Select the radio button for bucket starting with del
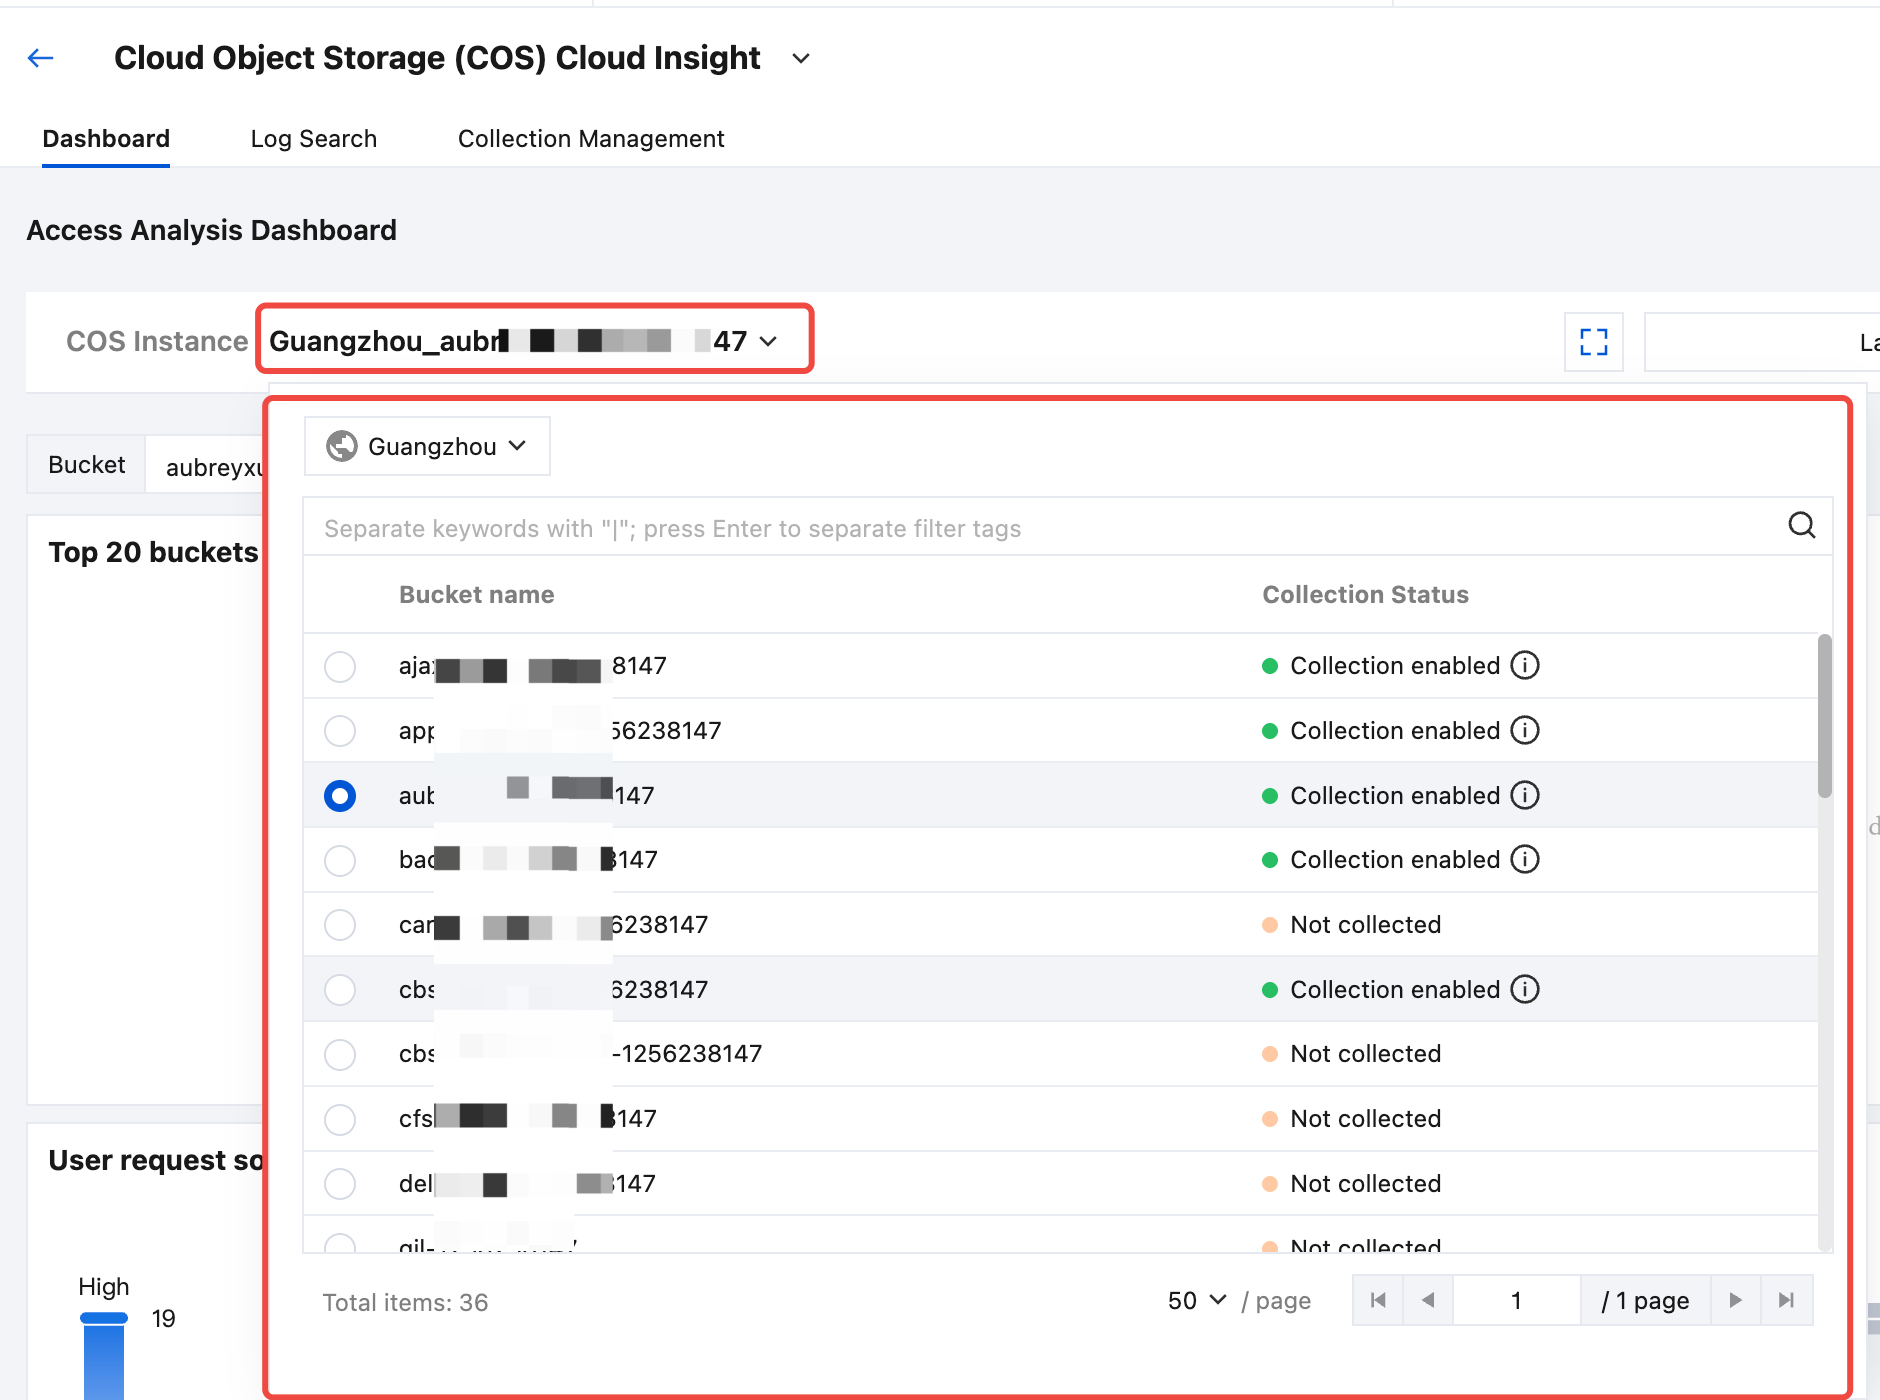This screenshot has height=1400, width=1880. (340, 1184)
